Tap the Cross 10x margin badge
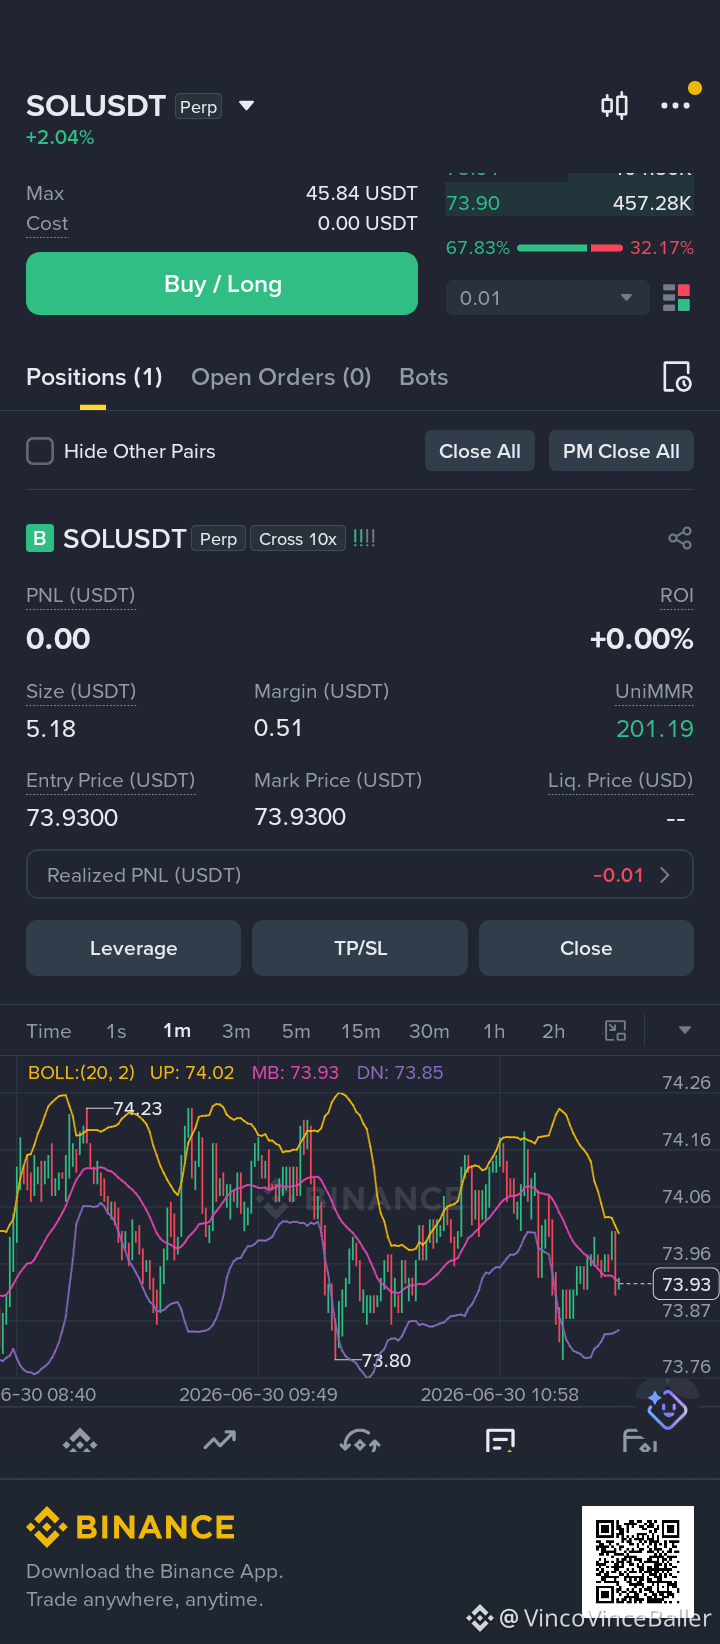The height and width of the screenshot is (1644, 720). point(298,539)
